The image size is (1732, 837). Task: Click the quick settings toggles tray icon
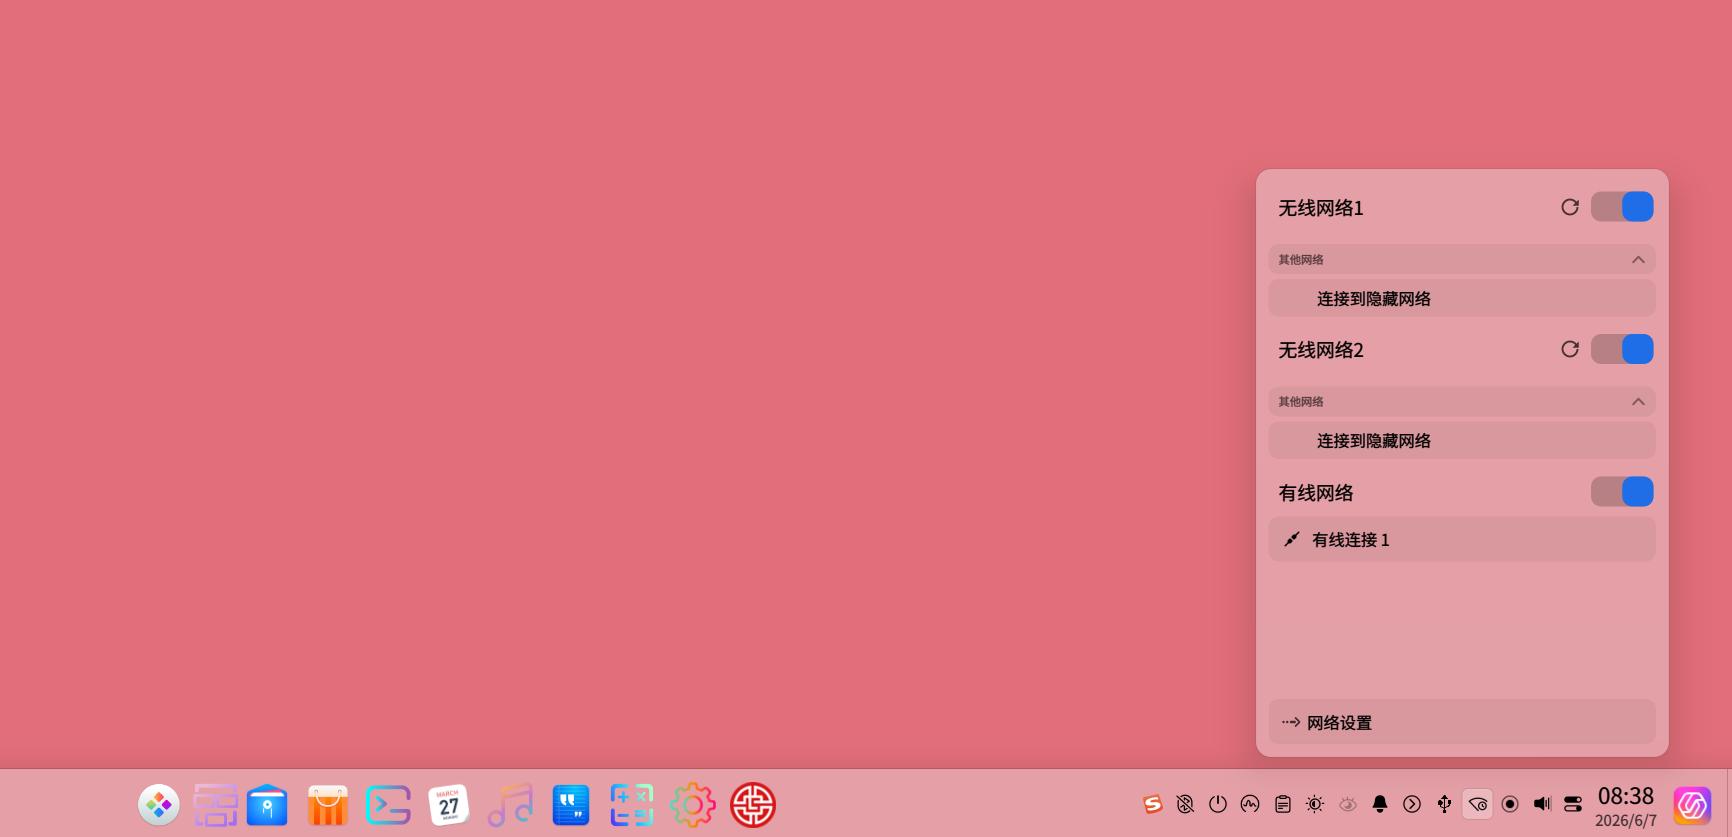(x=1573, y=804)
